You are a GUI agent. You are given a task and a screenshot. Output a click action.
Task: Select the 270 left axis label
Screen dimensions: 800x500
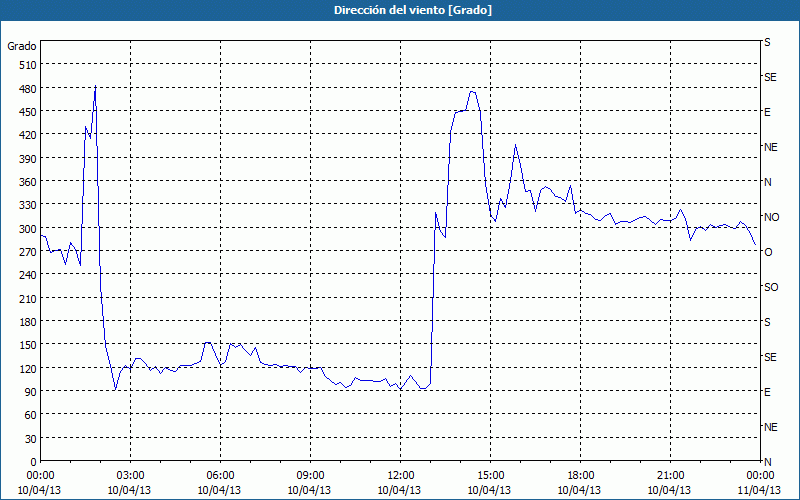coord(29,252)
